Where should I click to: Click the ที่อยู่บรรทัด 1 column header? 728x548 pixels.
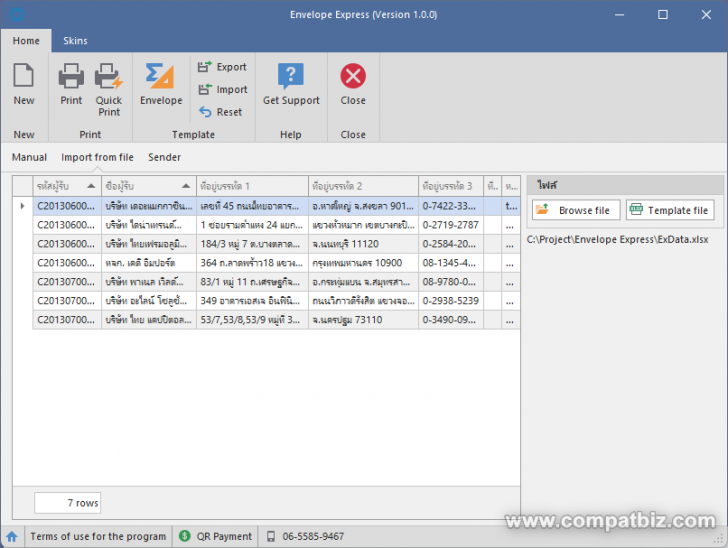click(252, 186)
